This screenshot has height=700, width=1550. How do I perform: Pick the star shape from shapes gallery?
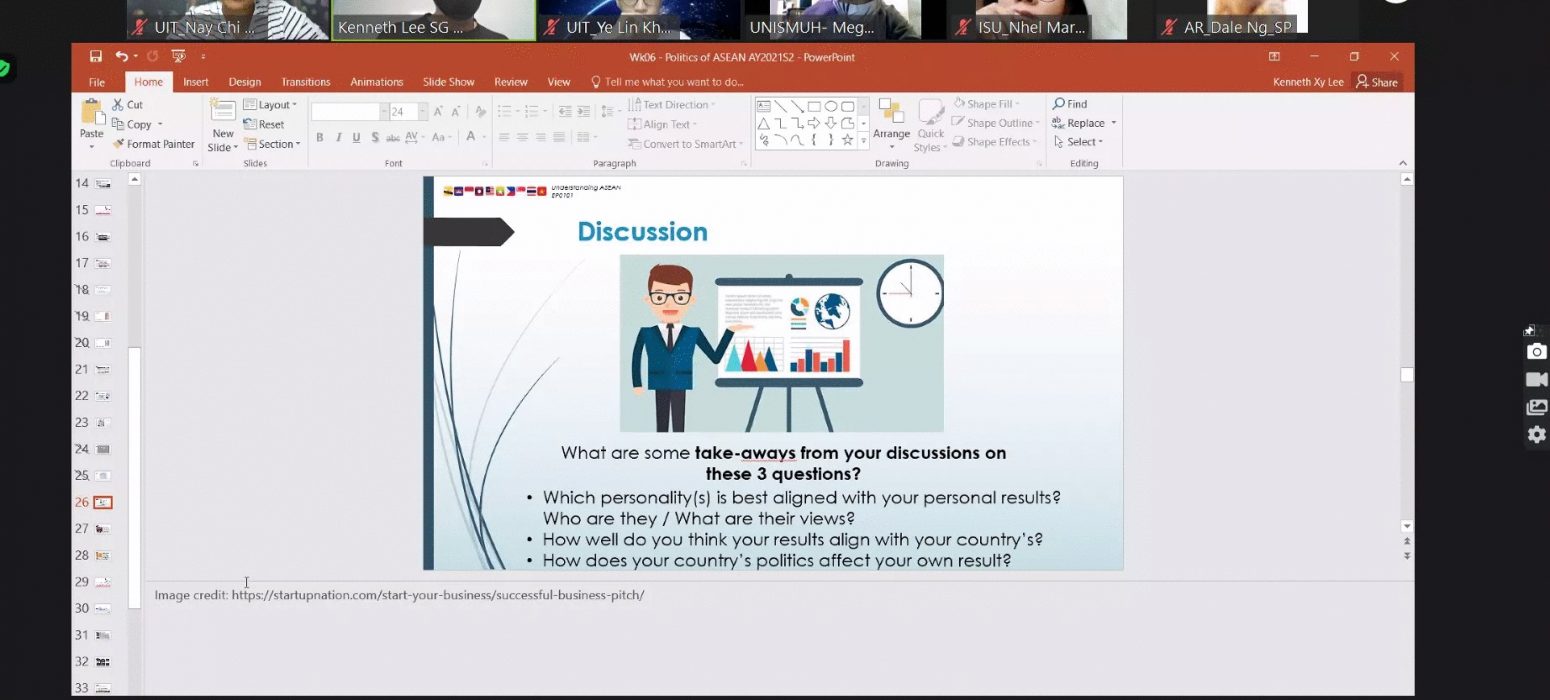point(847,140)
